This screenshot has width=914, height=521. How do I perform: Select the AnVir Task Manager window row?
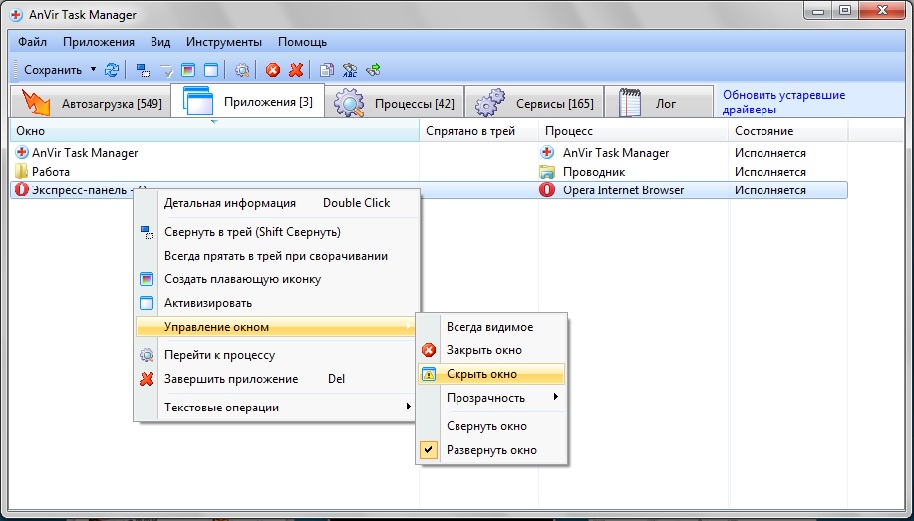click(x=428, y=153)
